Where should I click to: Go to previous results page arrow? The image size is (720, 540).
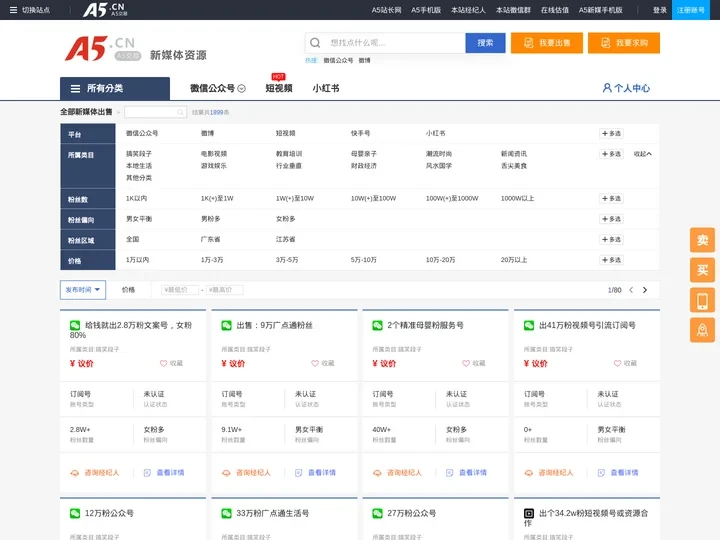click(x=631, y=290)
